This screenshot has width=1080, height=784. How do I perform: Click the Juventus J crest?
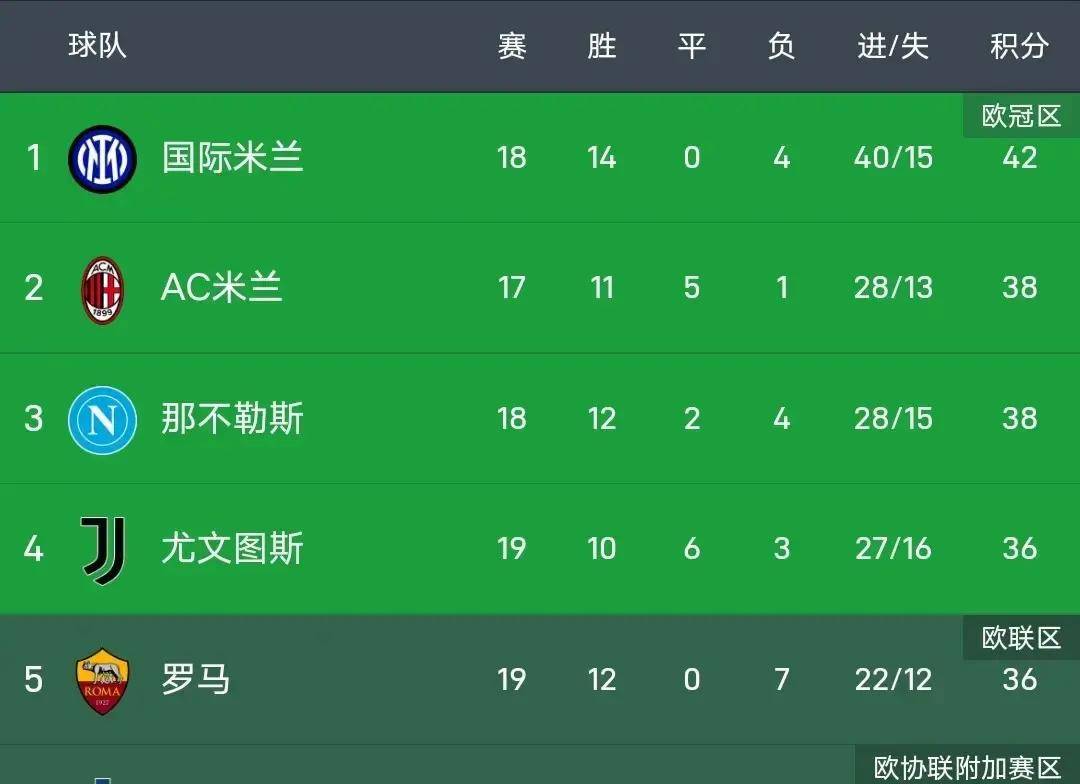[101, 549]
